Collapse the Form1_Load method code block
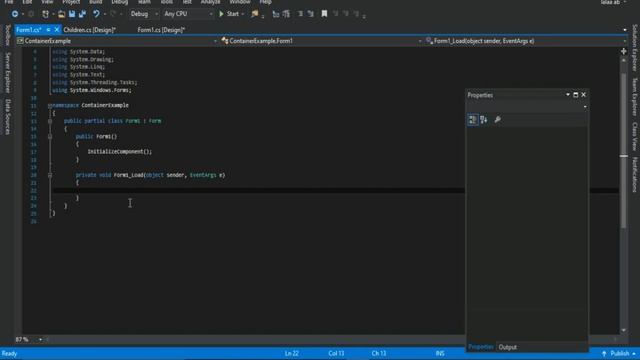Image resolution: width=640 pixels, height=360 pixels. pyautogui.click(x=50, y=175)
